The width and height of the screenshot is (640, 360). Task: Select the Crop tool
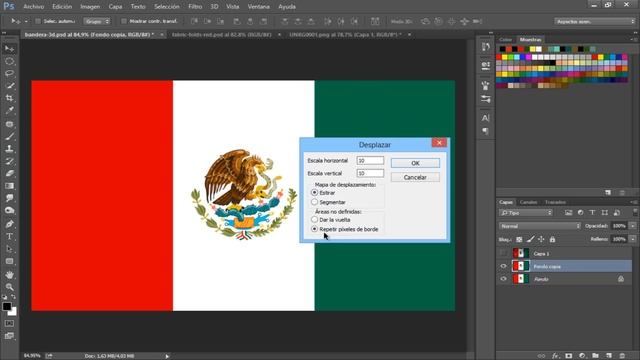click(9, 98)
